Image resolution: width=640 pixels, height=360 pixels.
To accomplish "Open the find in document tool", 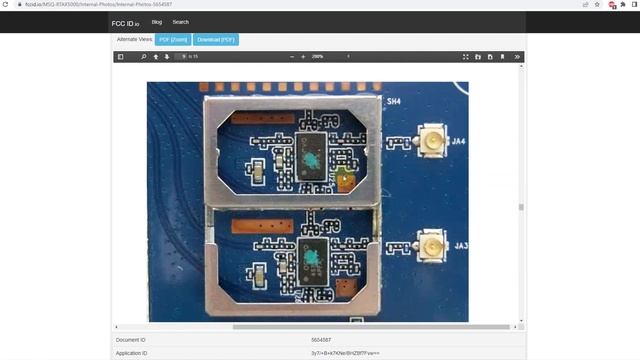I will tap(144, 57).
